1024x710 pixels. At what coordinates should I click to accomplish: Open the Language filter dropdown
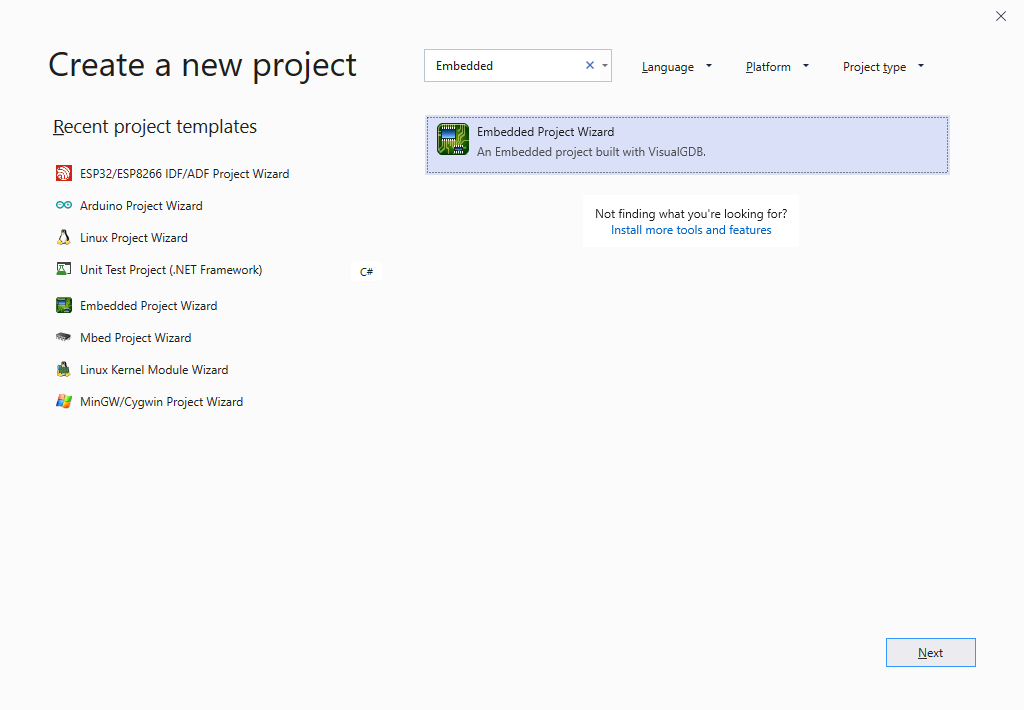pyautogui.click(x=677, y=67)
